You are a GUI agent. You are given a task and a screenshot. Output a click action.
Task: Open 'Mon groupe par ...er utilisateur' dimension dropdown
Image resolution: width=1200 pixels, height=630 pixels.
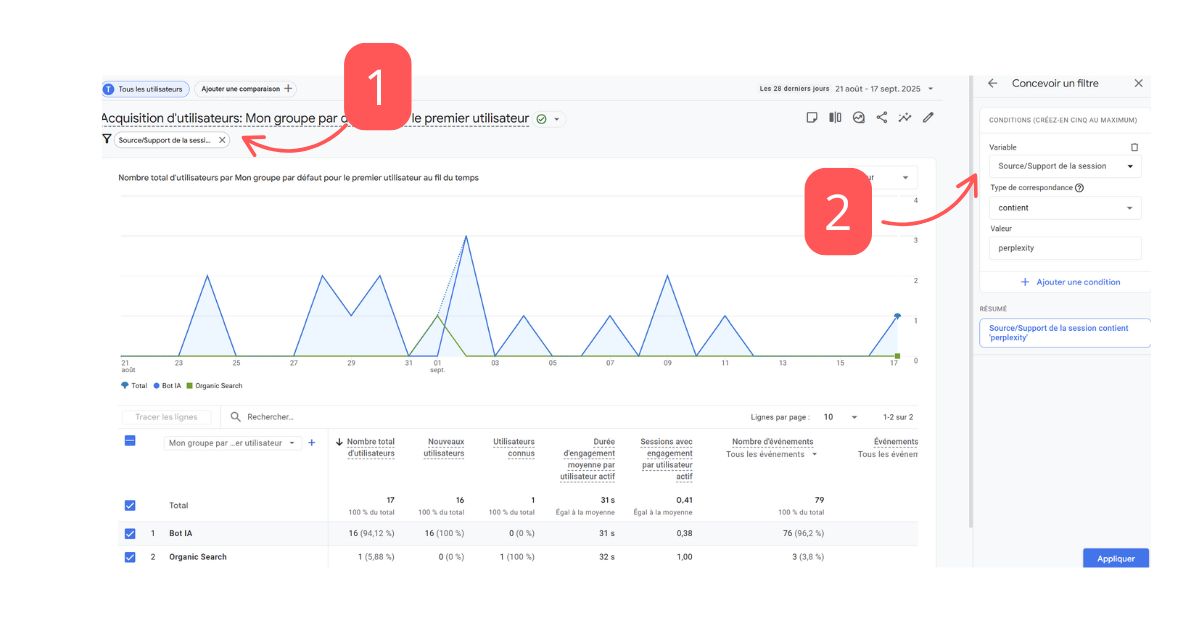pyautogui.click(x=232, y=443)
